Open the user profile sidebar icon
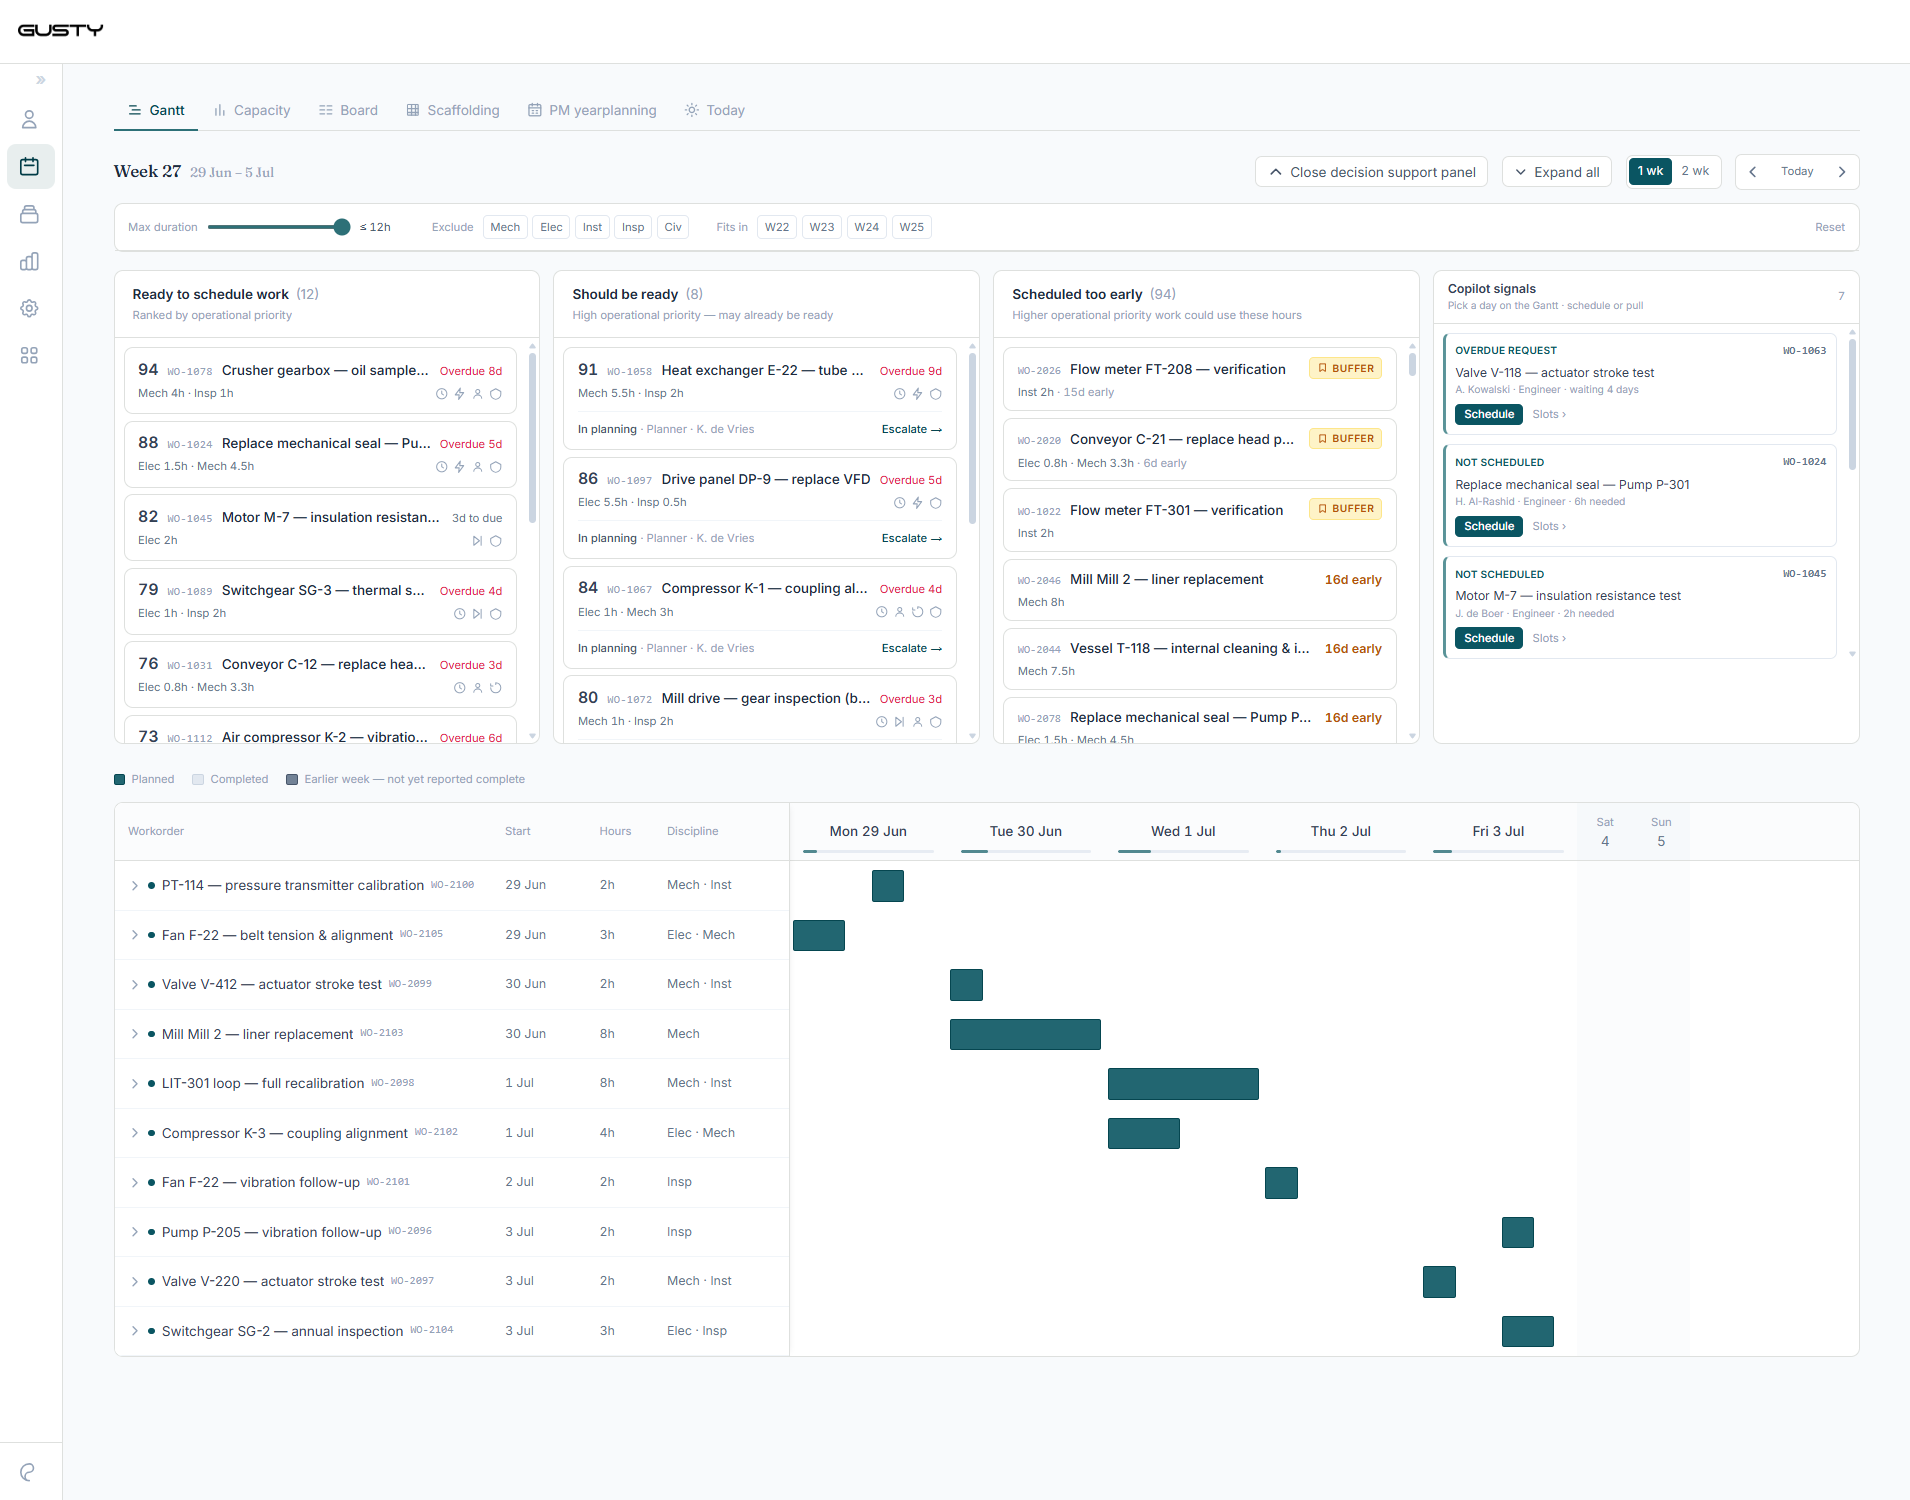Viewport: 1910px width, 1500px height. pyautogui.click(x=30, y=120)
